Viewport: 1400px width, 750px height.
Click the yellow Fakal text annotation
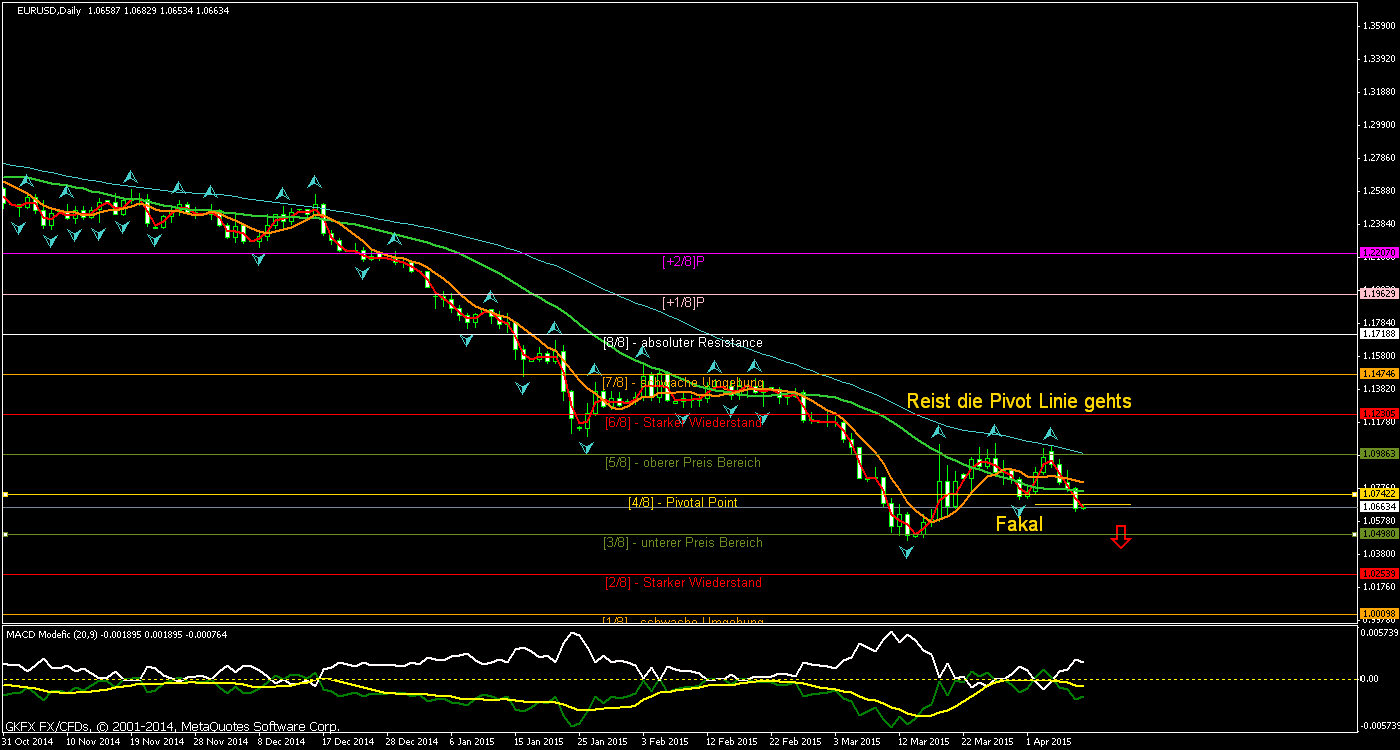tap(1019, 523)
